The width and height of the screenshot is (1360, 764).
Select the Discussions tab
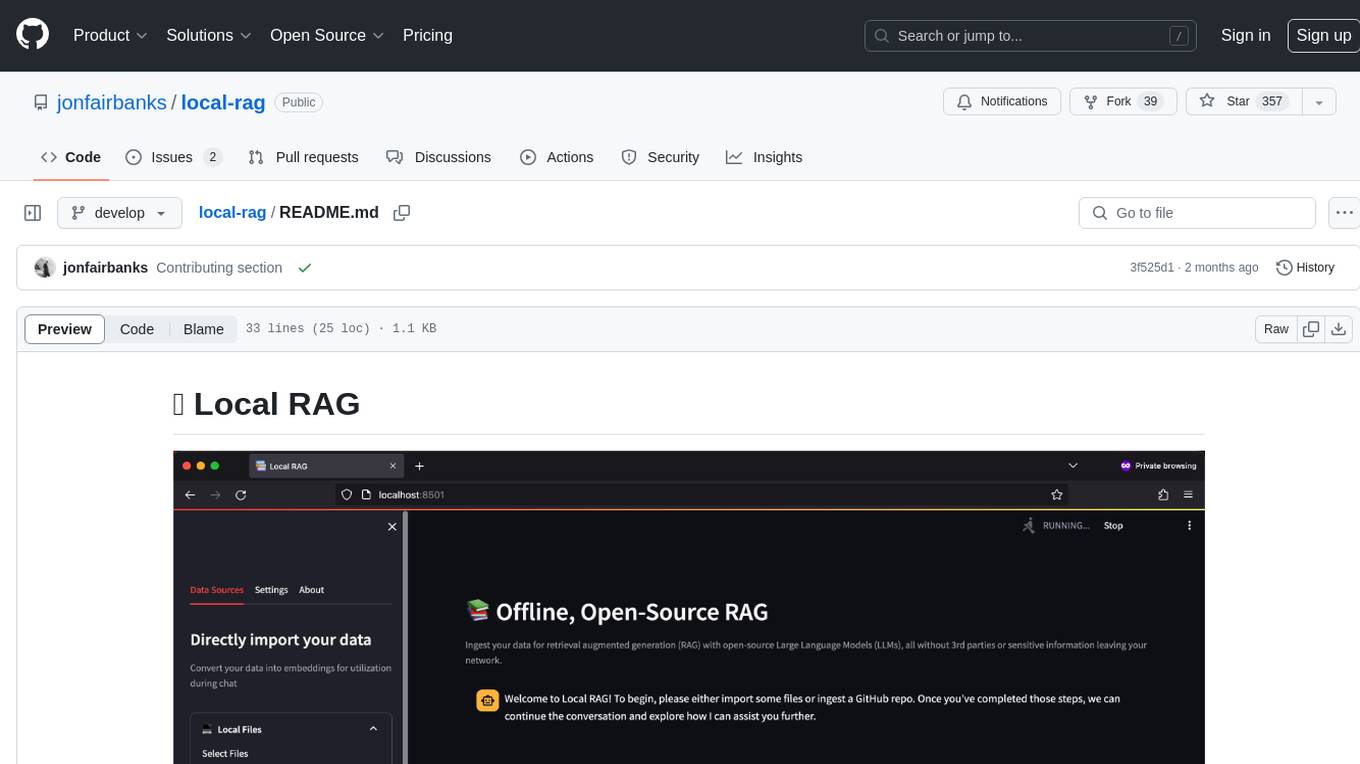coord(439,157)
